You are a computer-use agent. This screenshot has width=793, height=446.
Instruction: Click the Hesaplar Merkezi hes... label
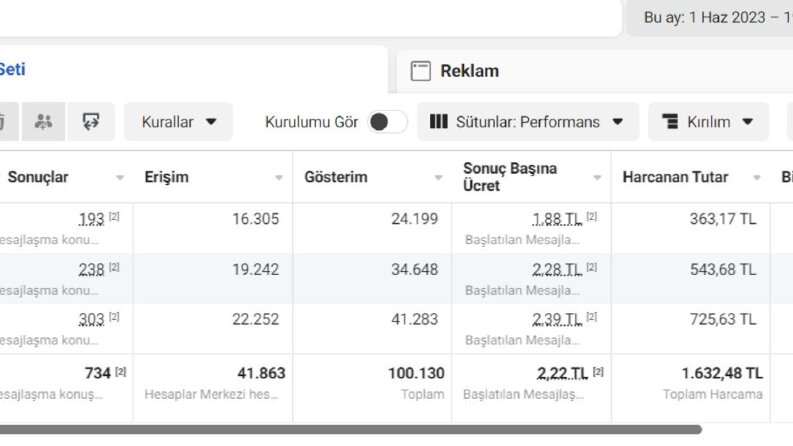(x=211, y=394)
